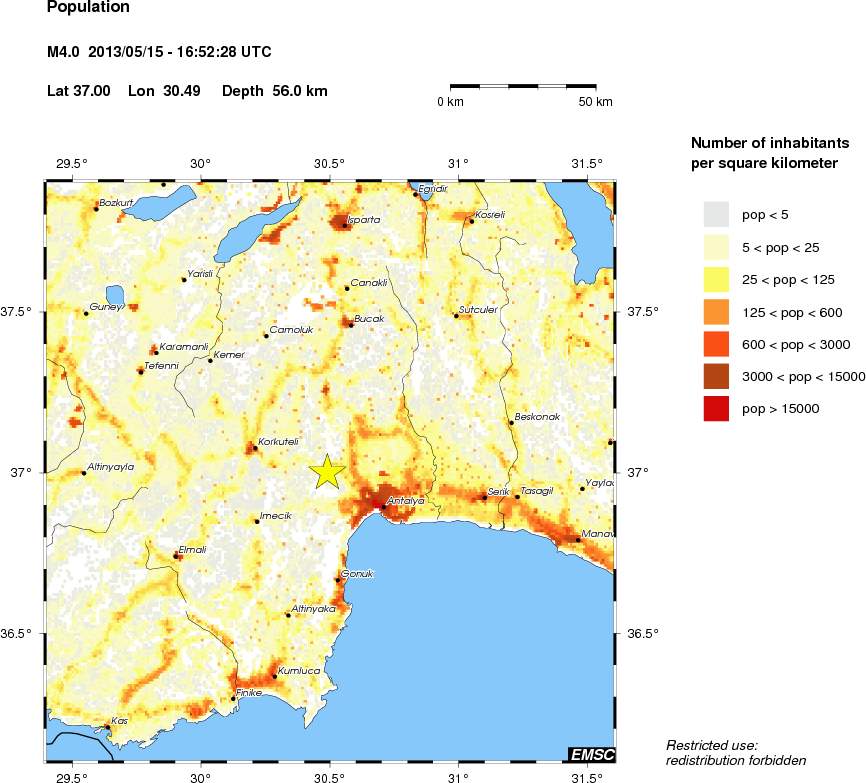Click the grey 'pop < 5' legend swatch
This screenshot has width=866, height=783.
point(716,214)
